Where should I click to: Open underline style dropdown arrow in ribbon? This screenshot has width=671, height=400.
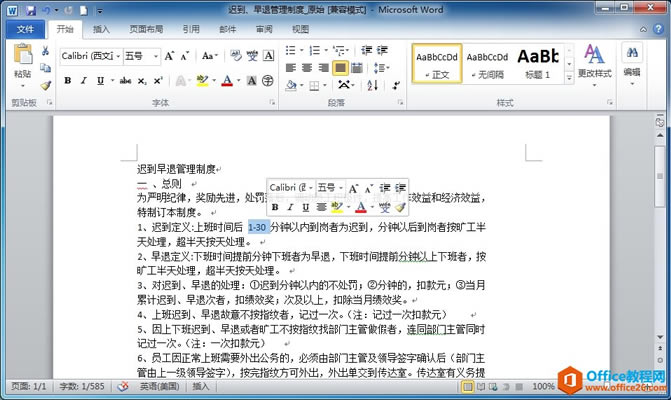[112, 80]
